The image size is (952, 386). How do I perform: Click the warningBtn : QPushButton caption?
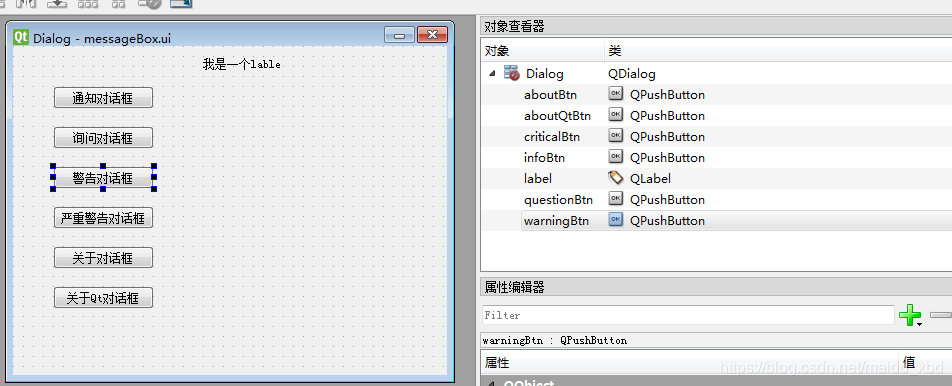(555, 340)
